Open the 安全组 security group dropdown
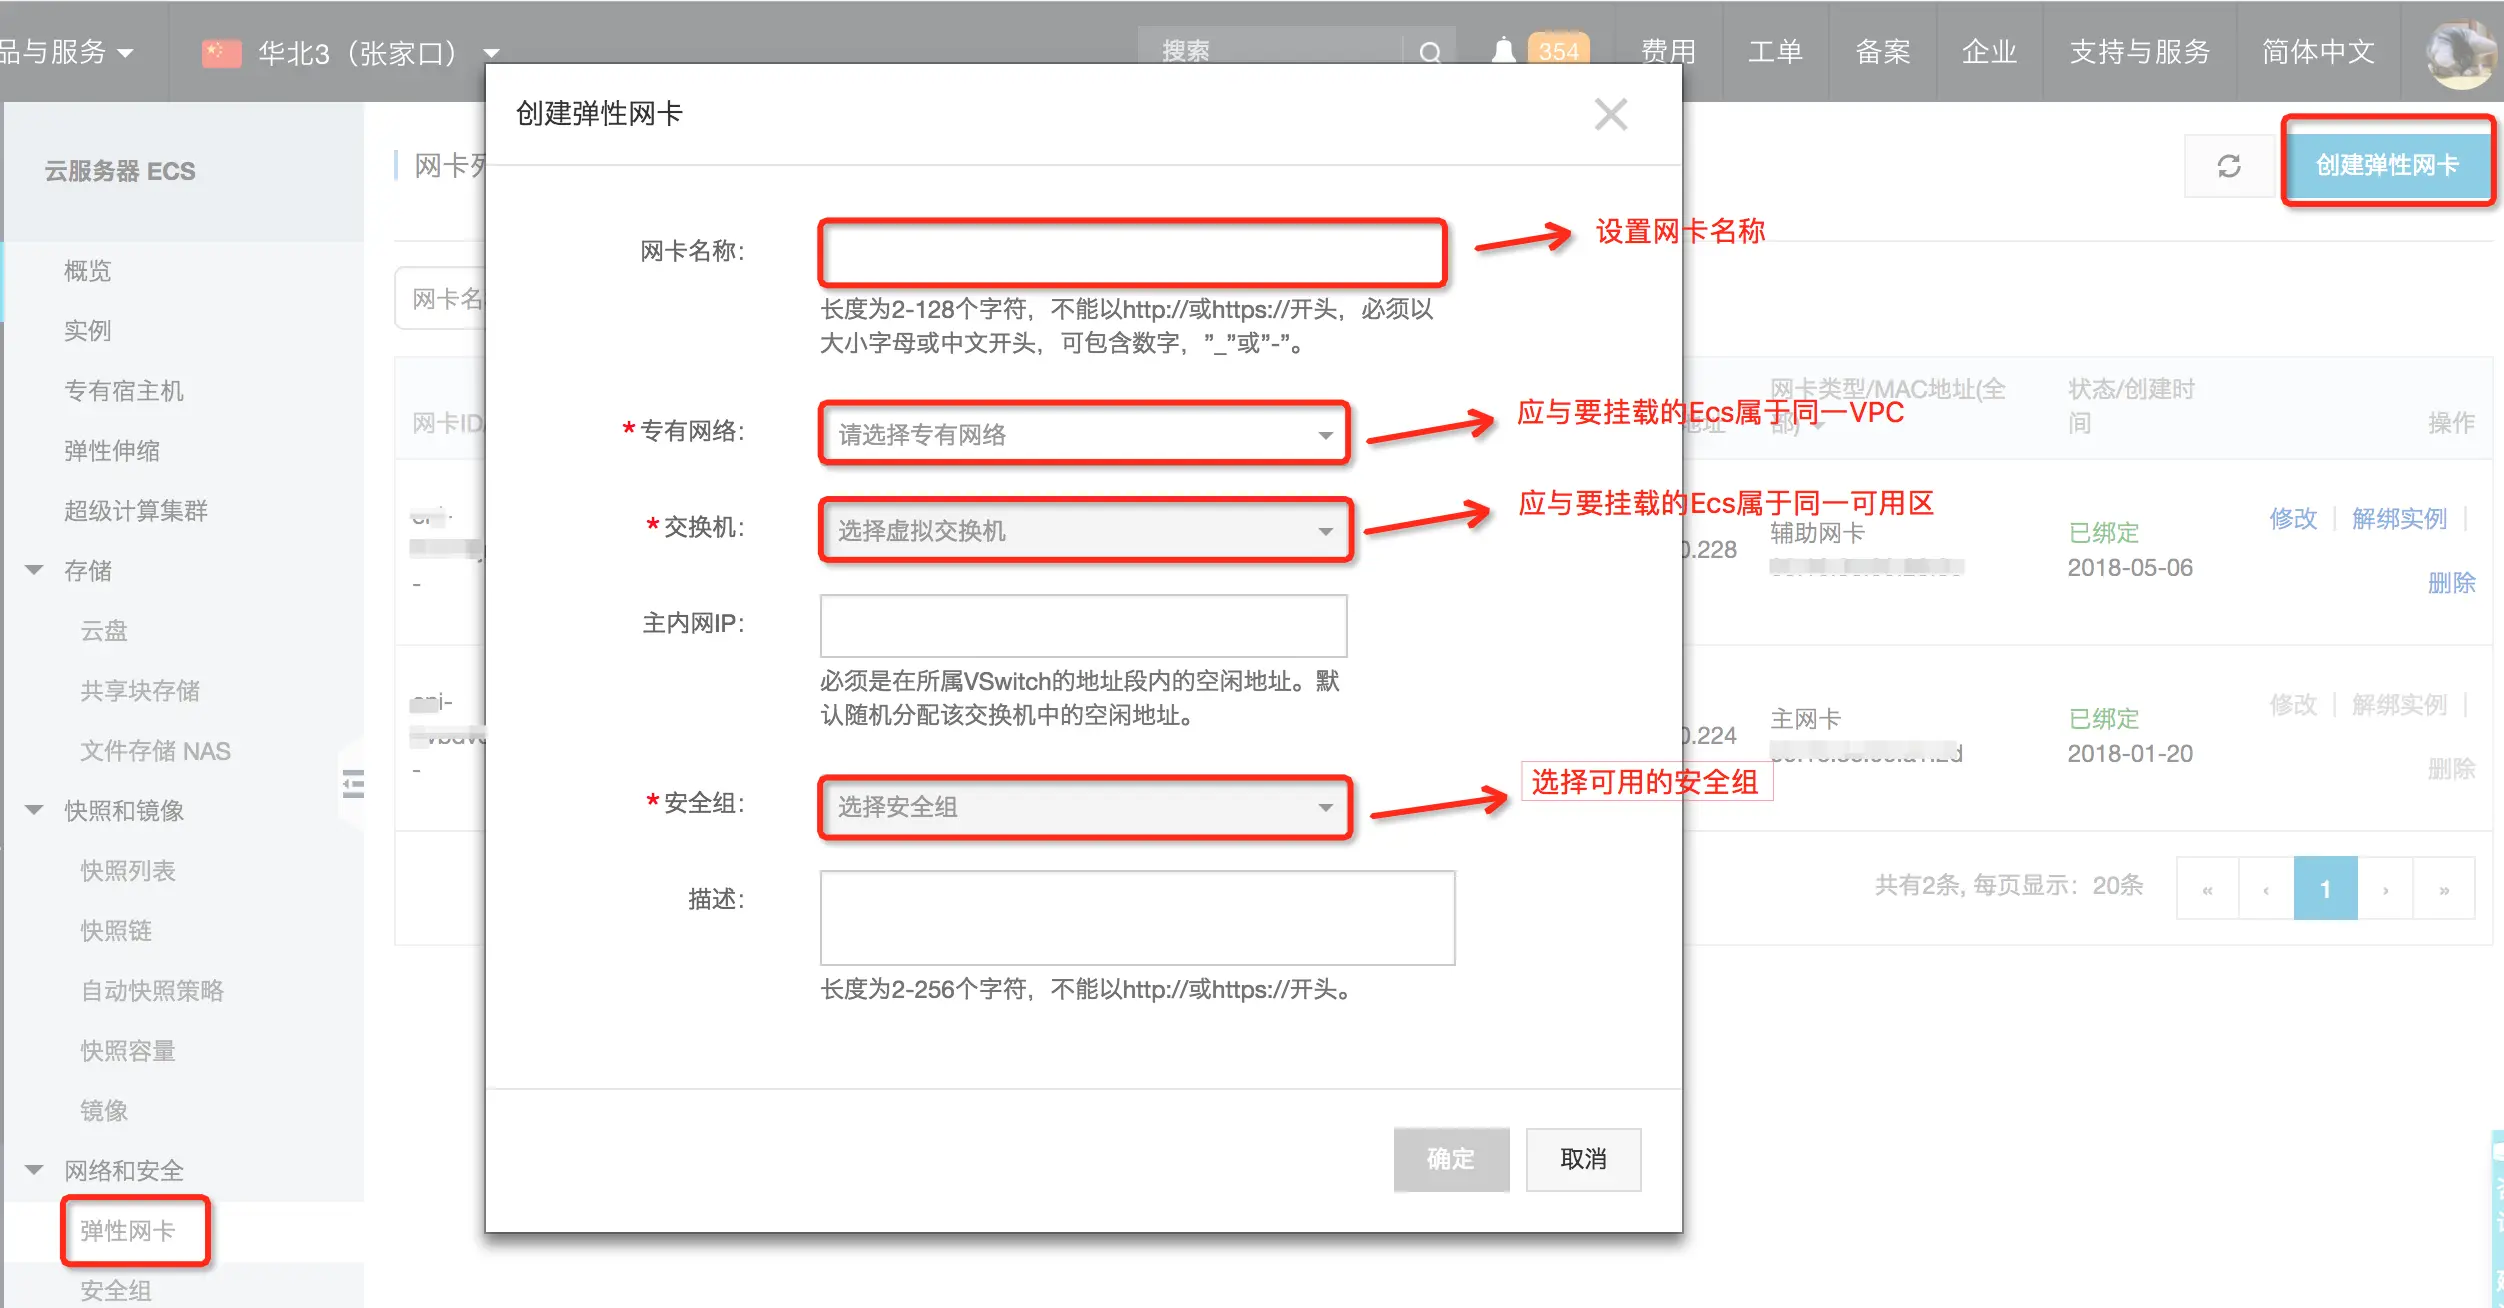The image size is (2504, 1308). 1084,806
